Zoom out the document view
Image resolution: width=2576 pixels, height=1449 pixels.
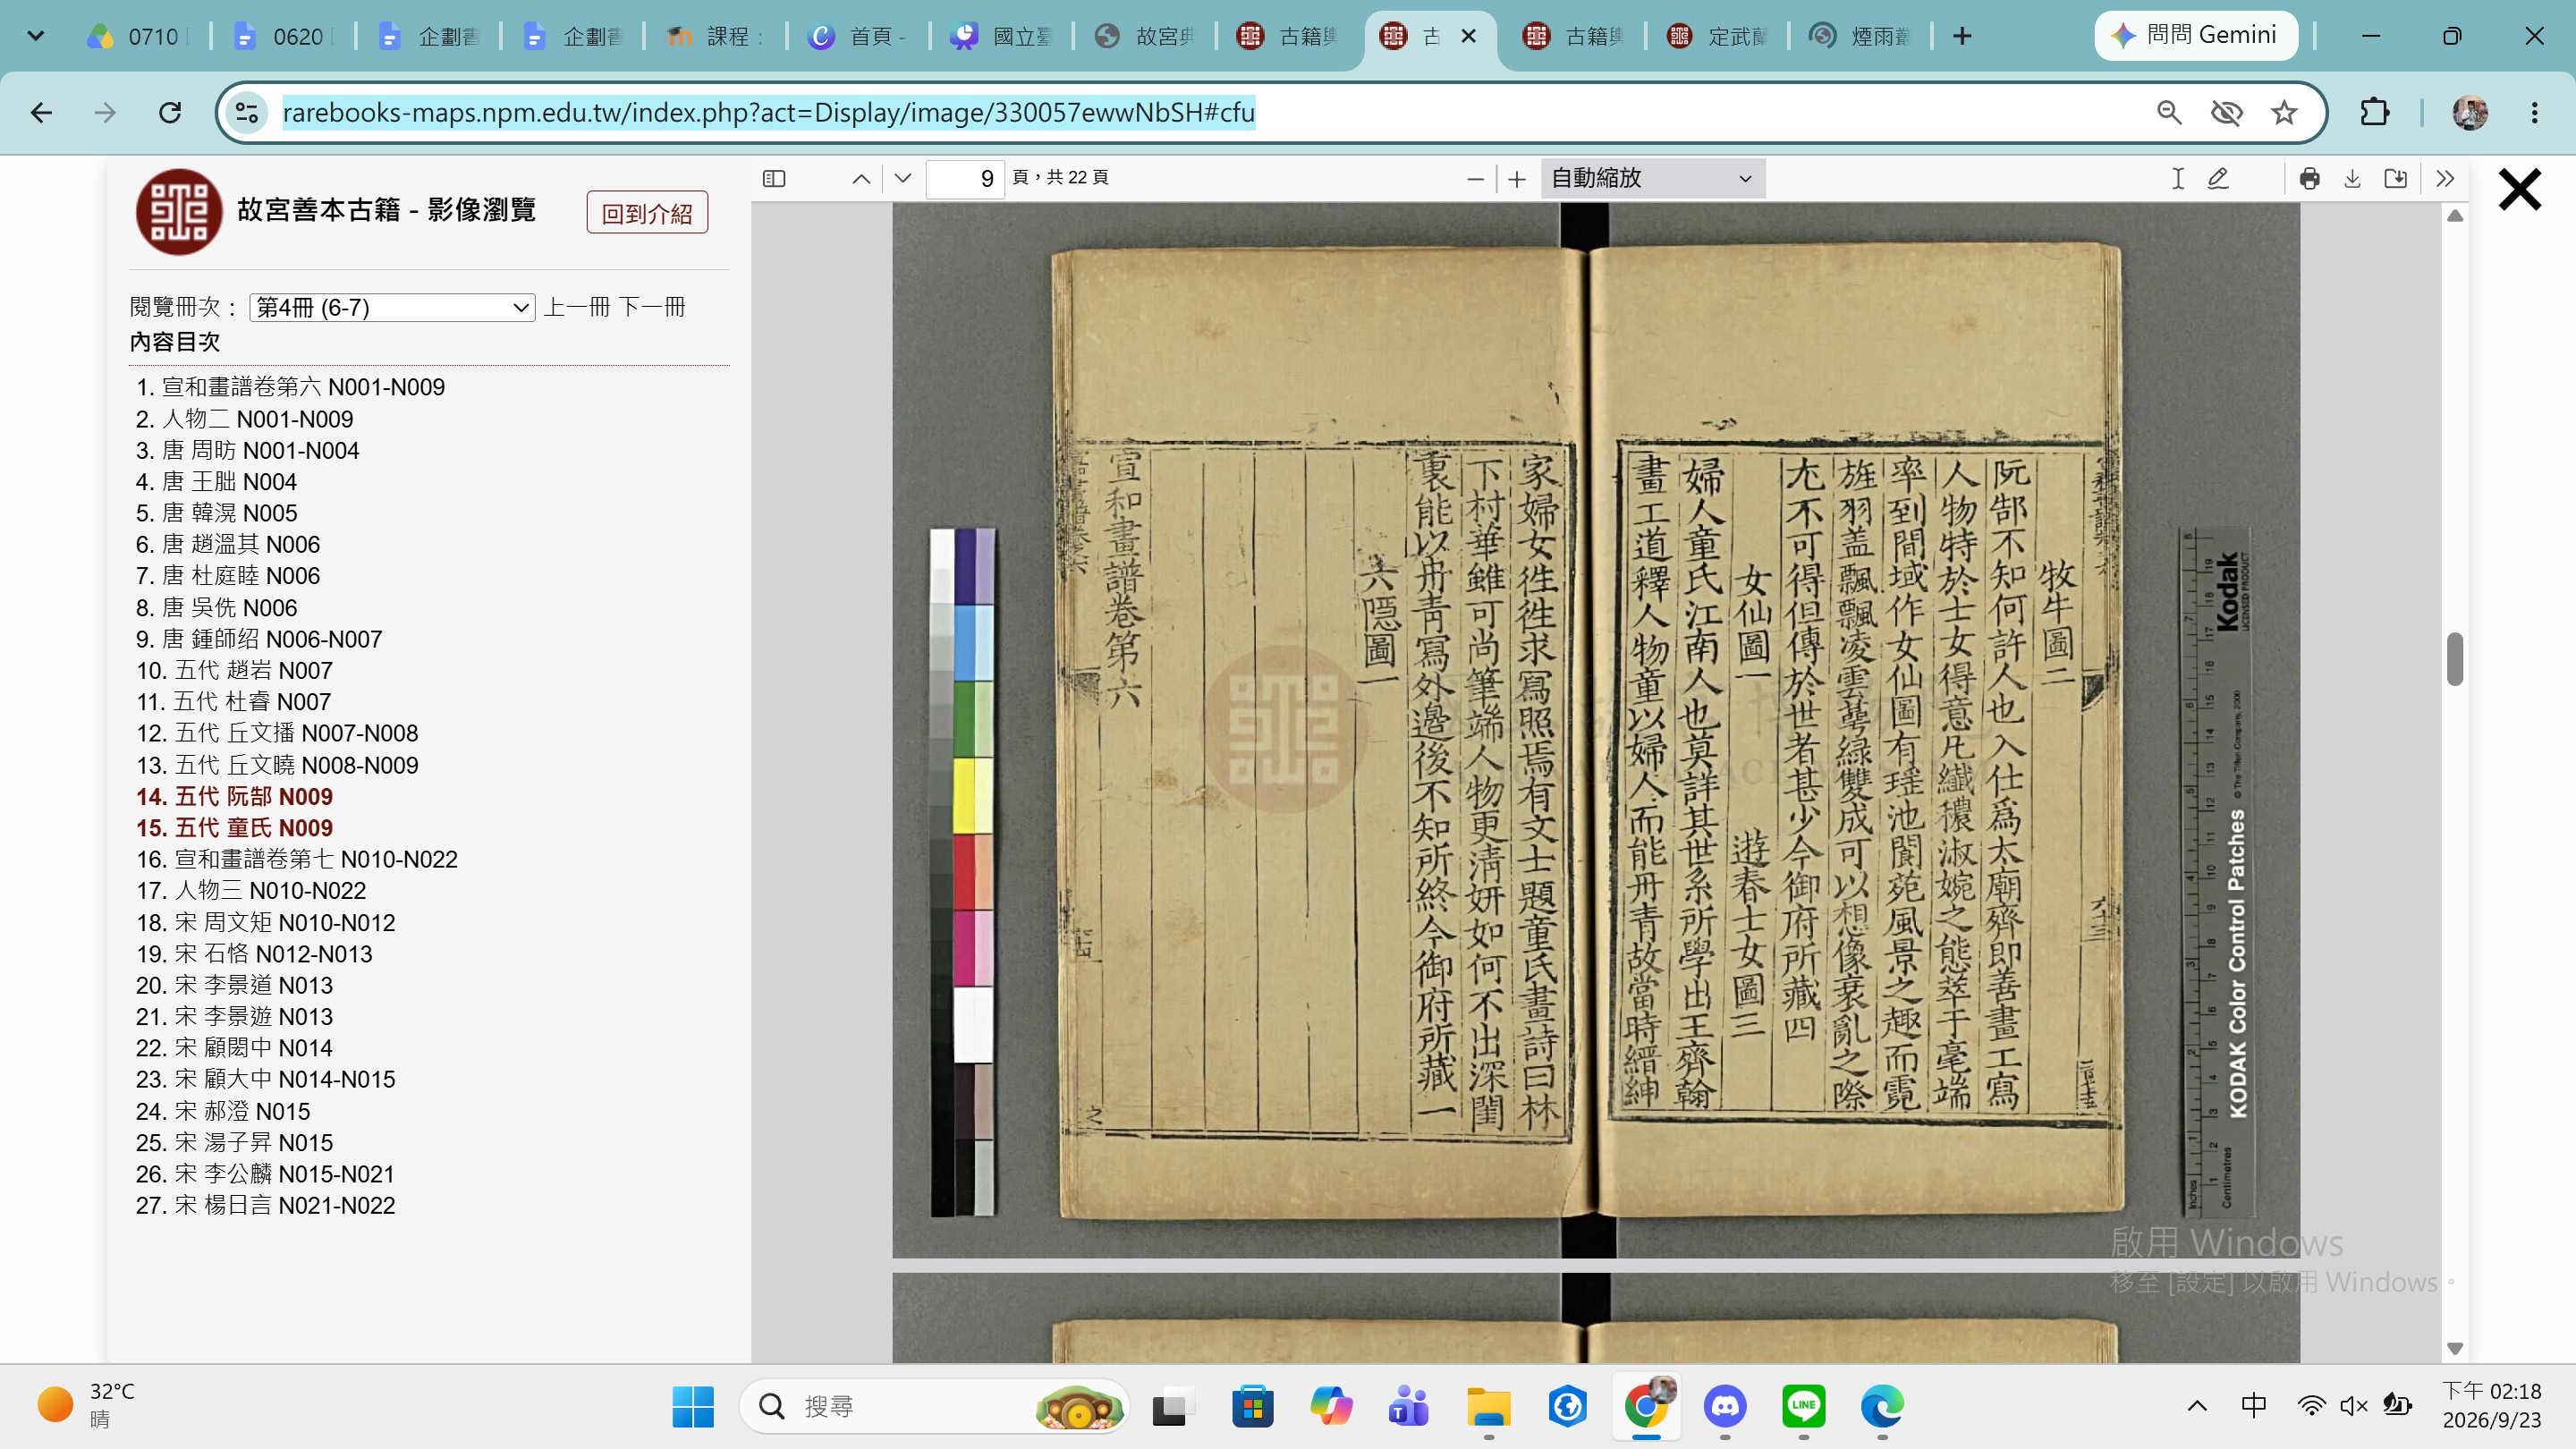tap(1475, 179)
